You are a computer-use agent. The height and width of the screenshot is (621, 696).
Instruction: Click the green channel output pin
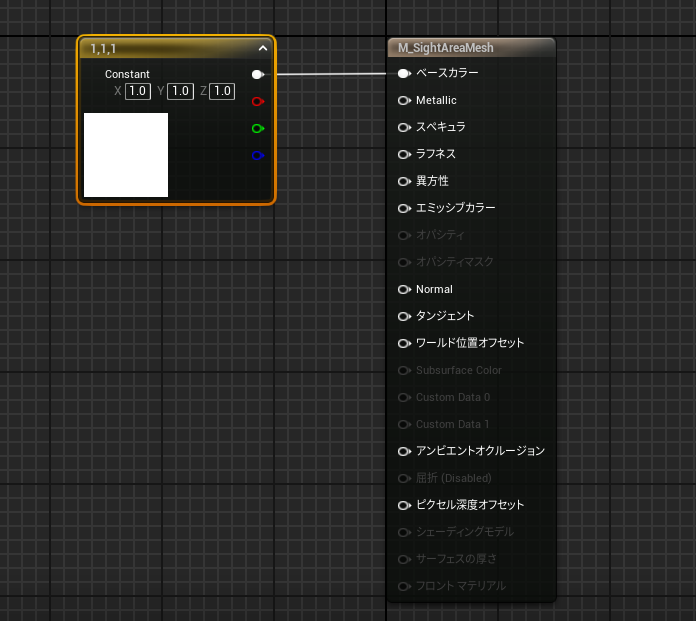coord(258,128)
